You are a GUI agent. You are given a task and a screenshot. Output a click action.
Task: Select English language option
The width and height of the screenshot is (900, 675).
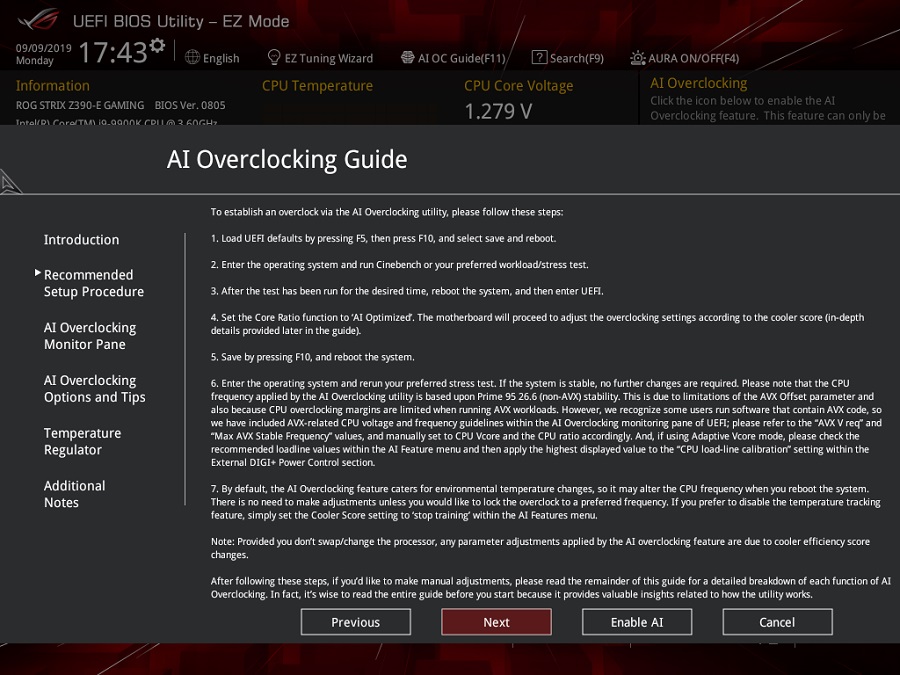click(221, 58)
